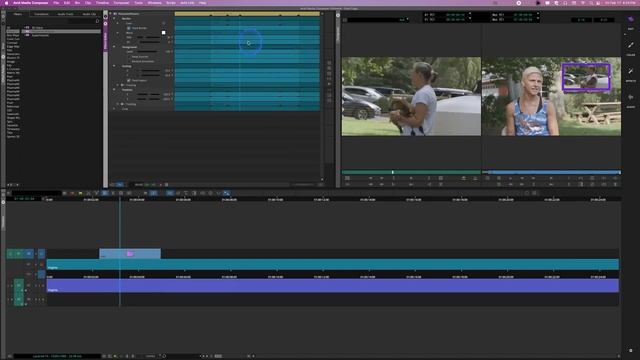The width and height of the screenshot is (640, 360).
Task: Enable the yellow Extract/Splice-in segment mode
Action: (80, 193)
